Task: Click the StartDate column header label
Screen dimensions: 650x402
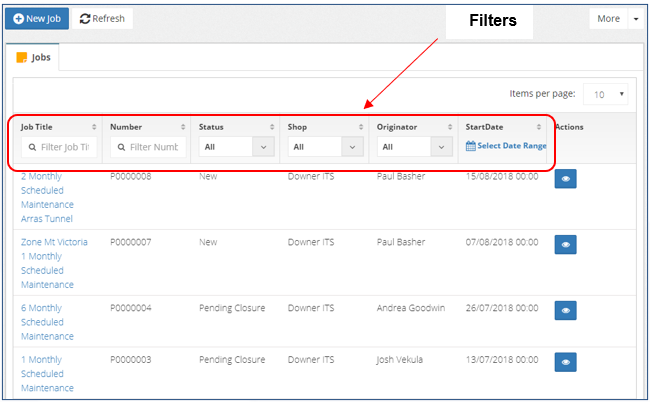Action: click(x=484, y=127)
